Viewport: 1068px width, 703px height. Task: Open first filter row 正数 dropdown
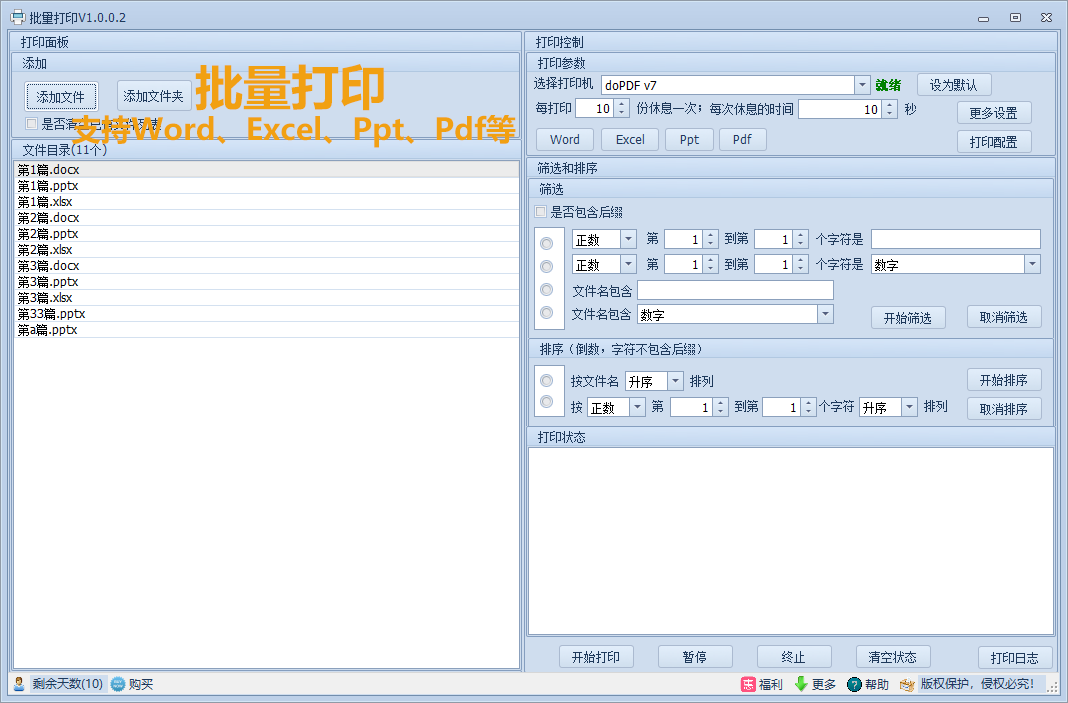(628, 239)
